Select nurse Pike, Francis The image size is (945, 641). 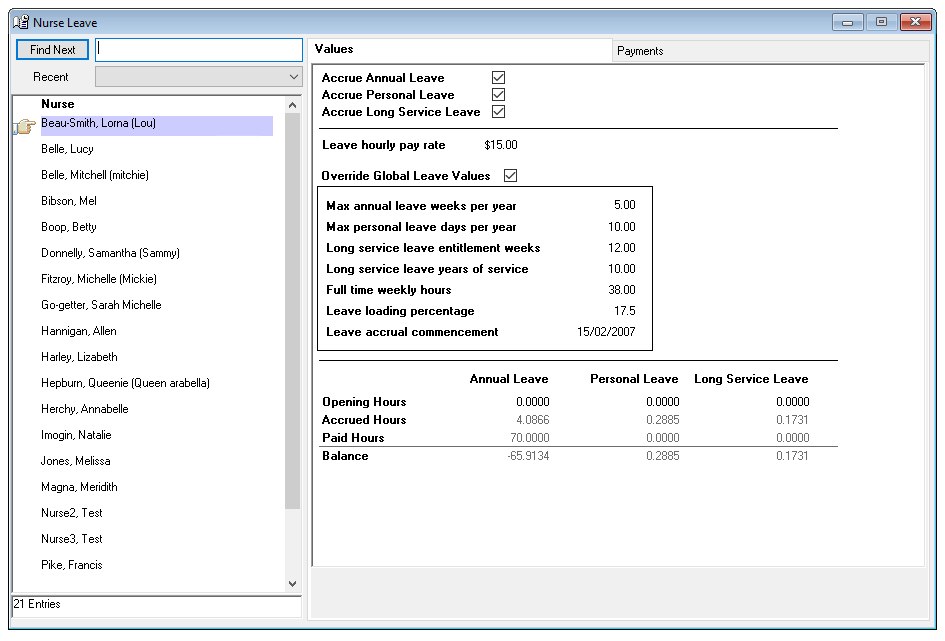click(72, 564)
